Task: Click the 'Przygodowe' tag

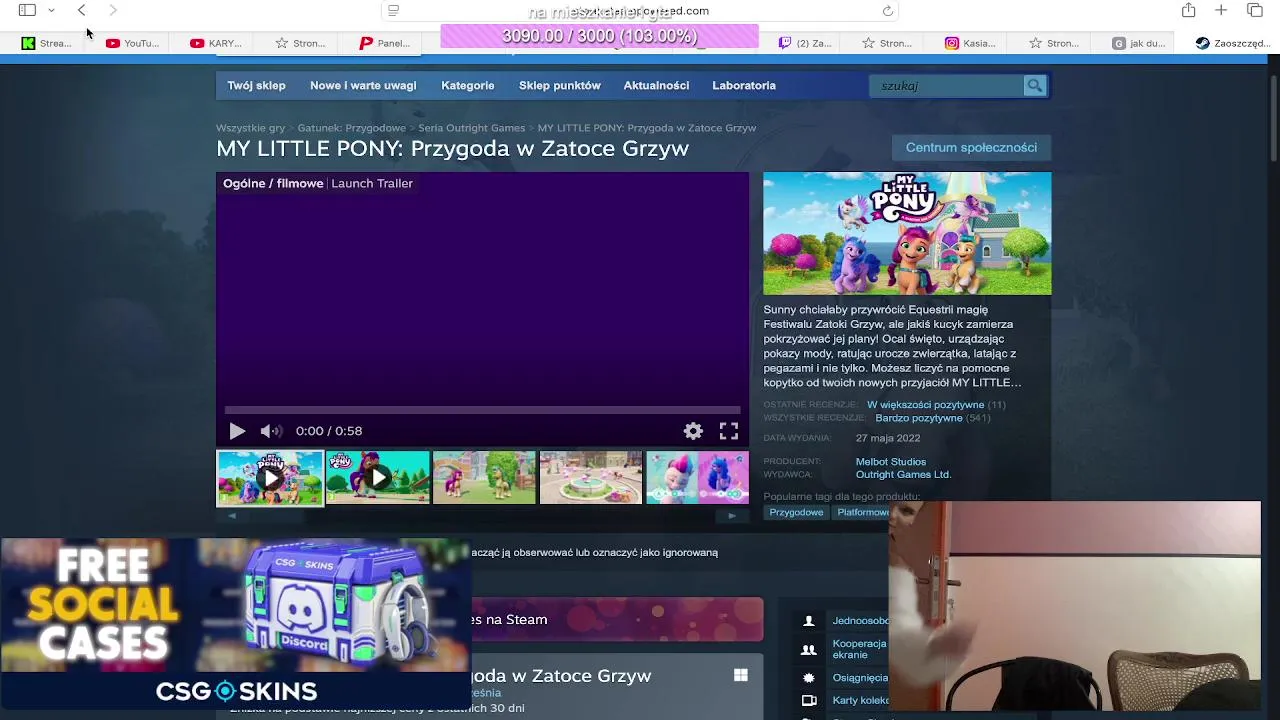Action: click(x=796, y=513)
